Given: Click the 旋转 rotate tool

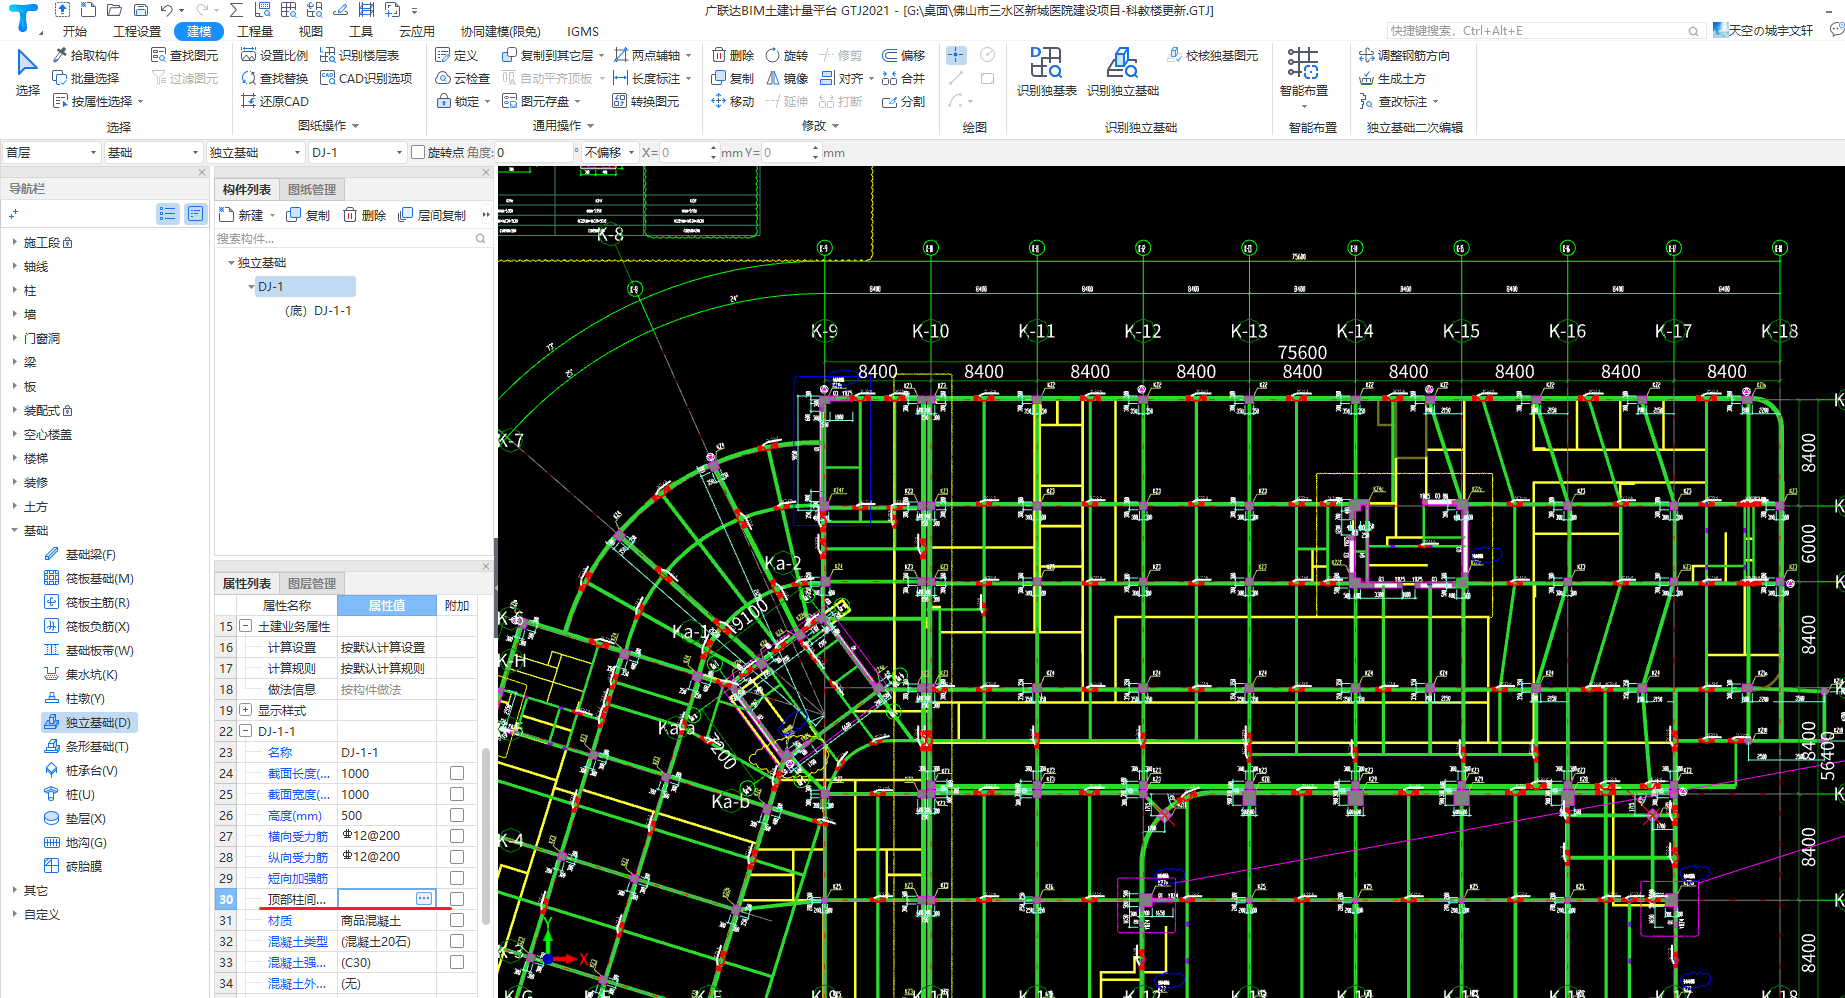Looking at the screenshot, I should (786, 55).
